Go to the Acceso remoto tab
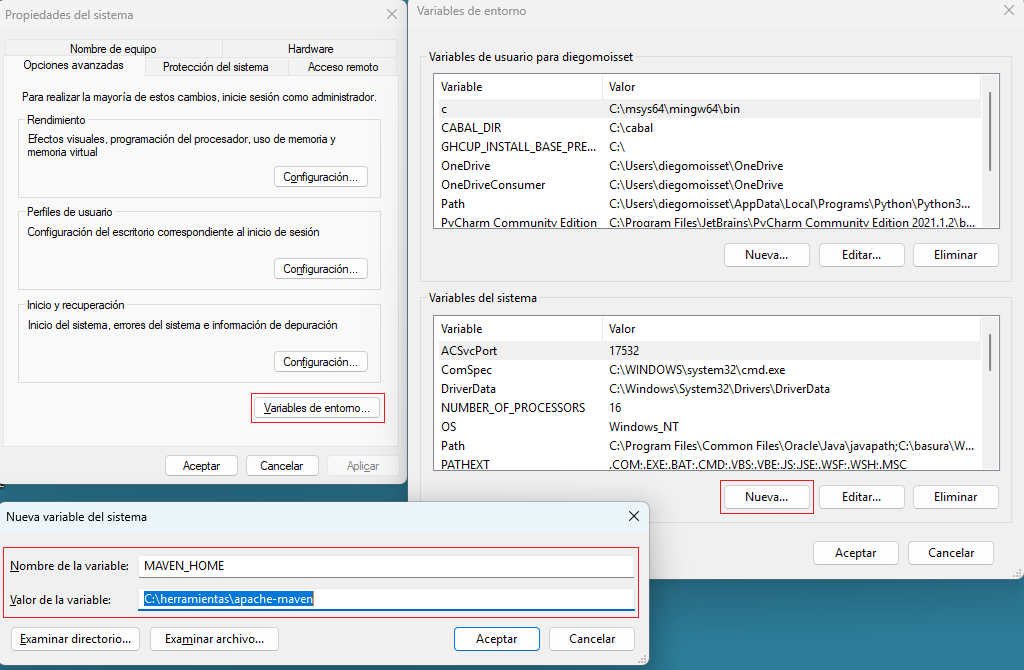 [x=343, y=67]
